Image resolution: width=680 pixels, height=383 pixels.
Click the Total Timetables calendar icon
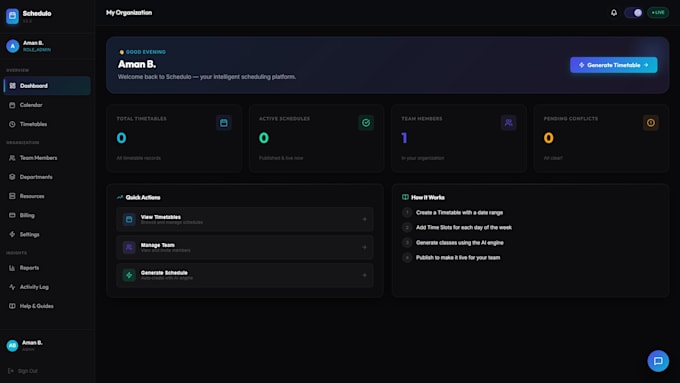pyautogui.click(x=224, y=123)
